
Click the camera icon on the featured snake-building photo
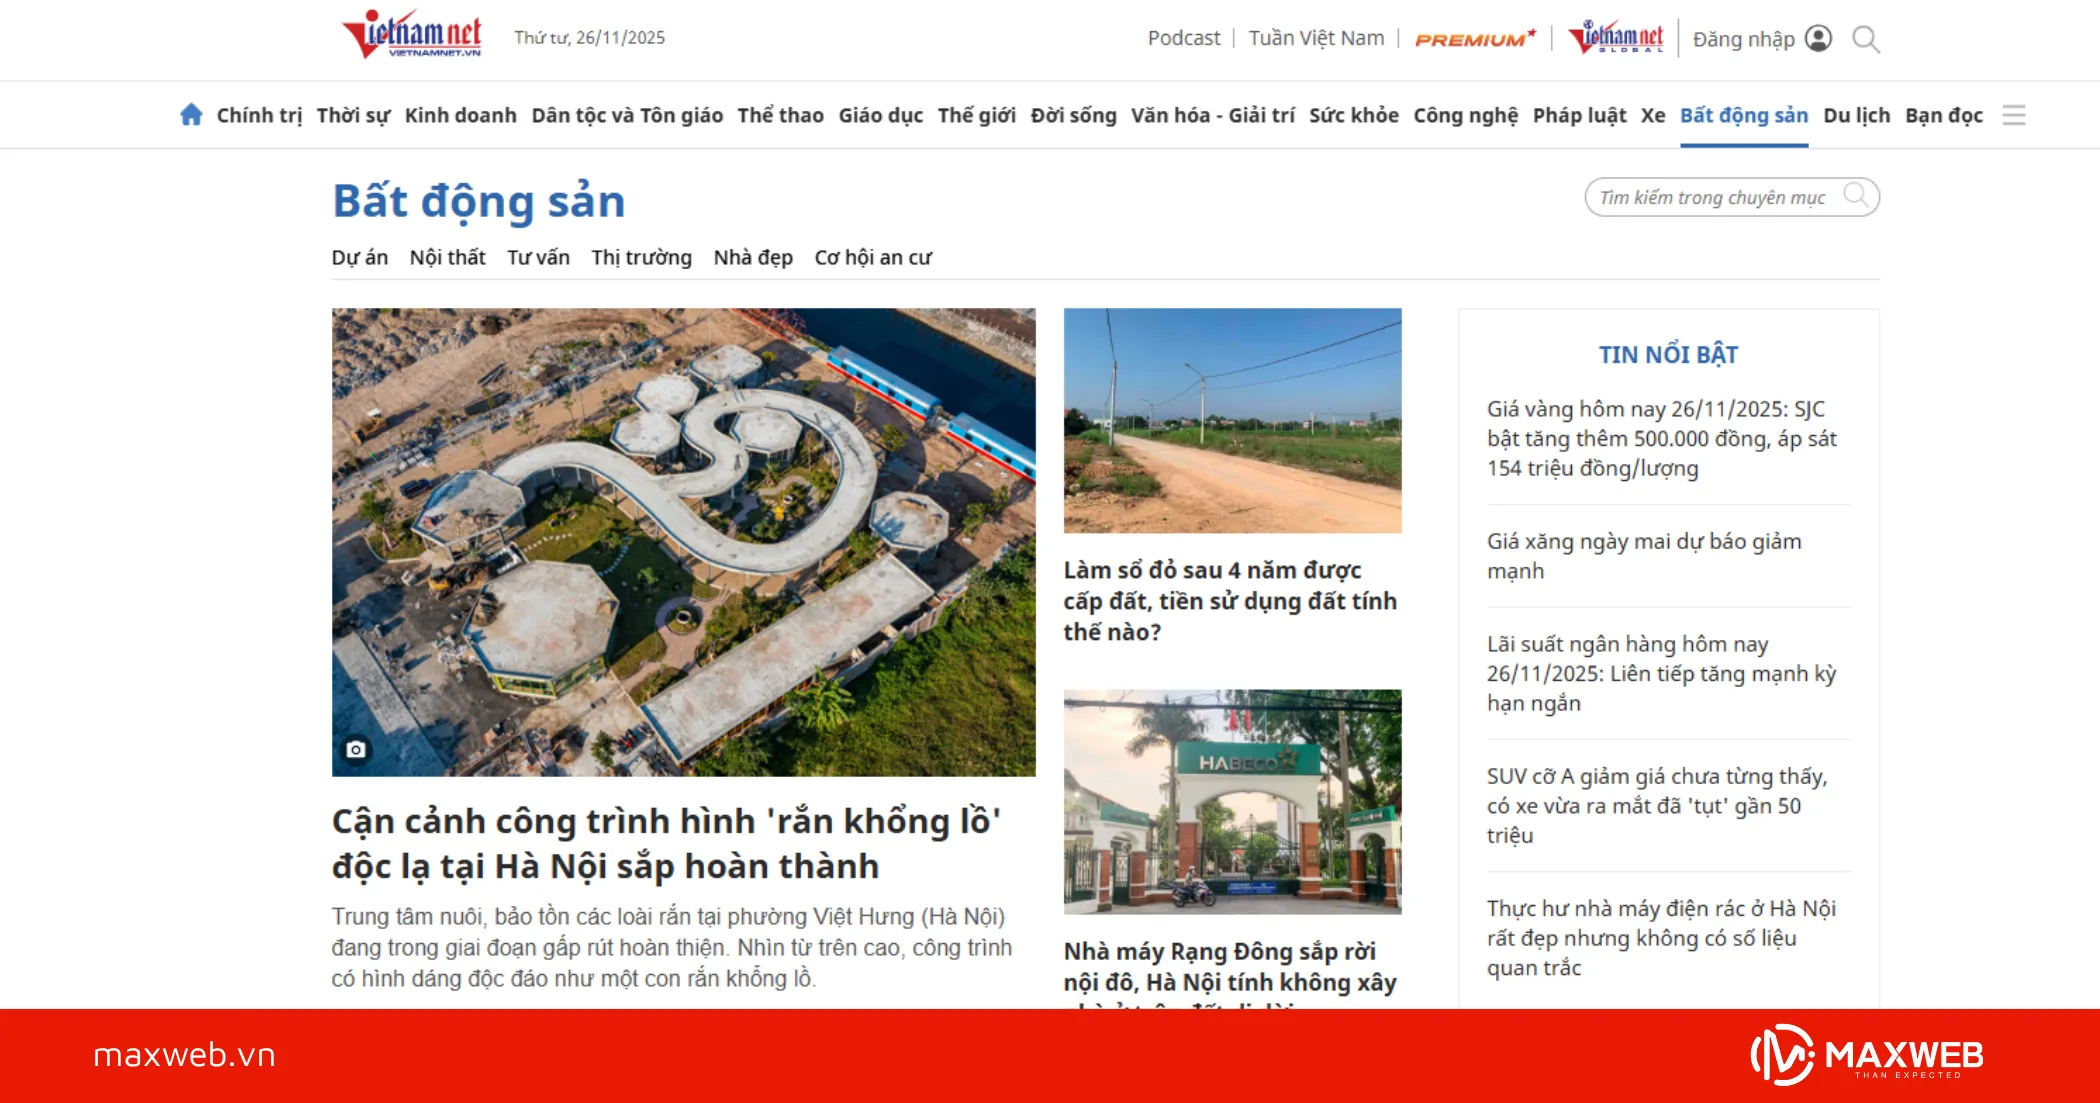click(358, 749)
